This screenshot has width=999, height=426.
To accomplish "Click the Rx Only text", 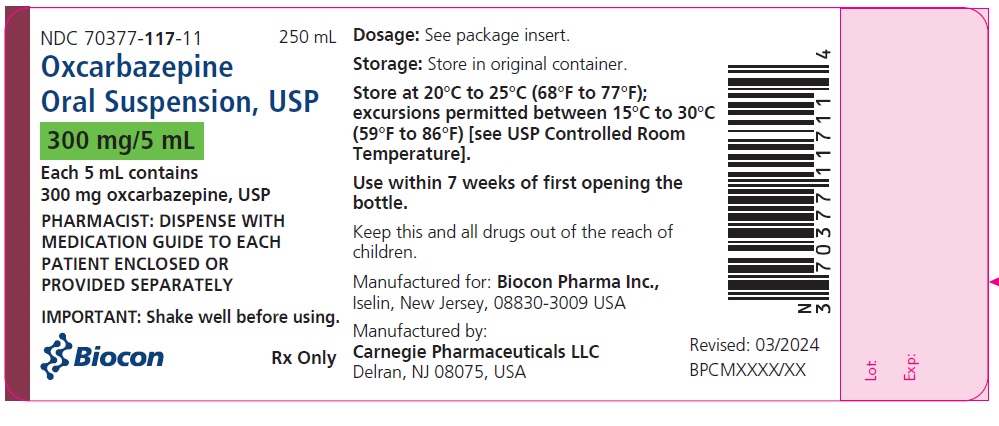I will (304, 358).
